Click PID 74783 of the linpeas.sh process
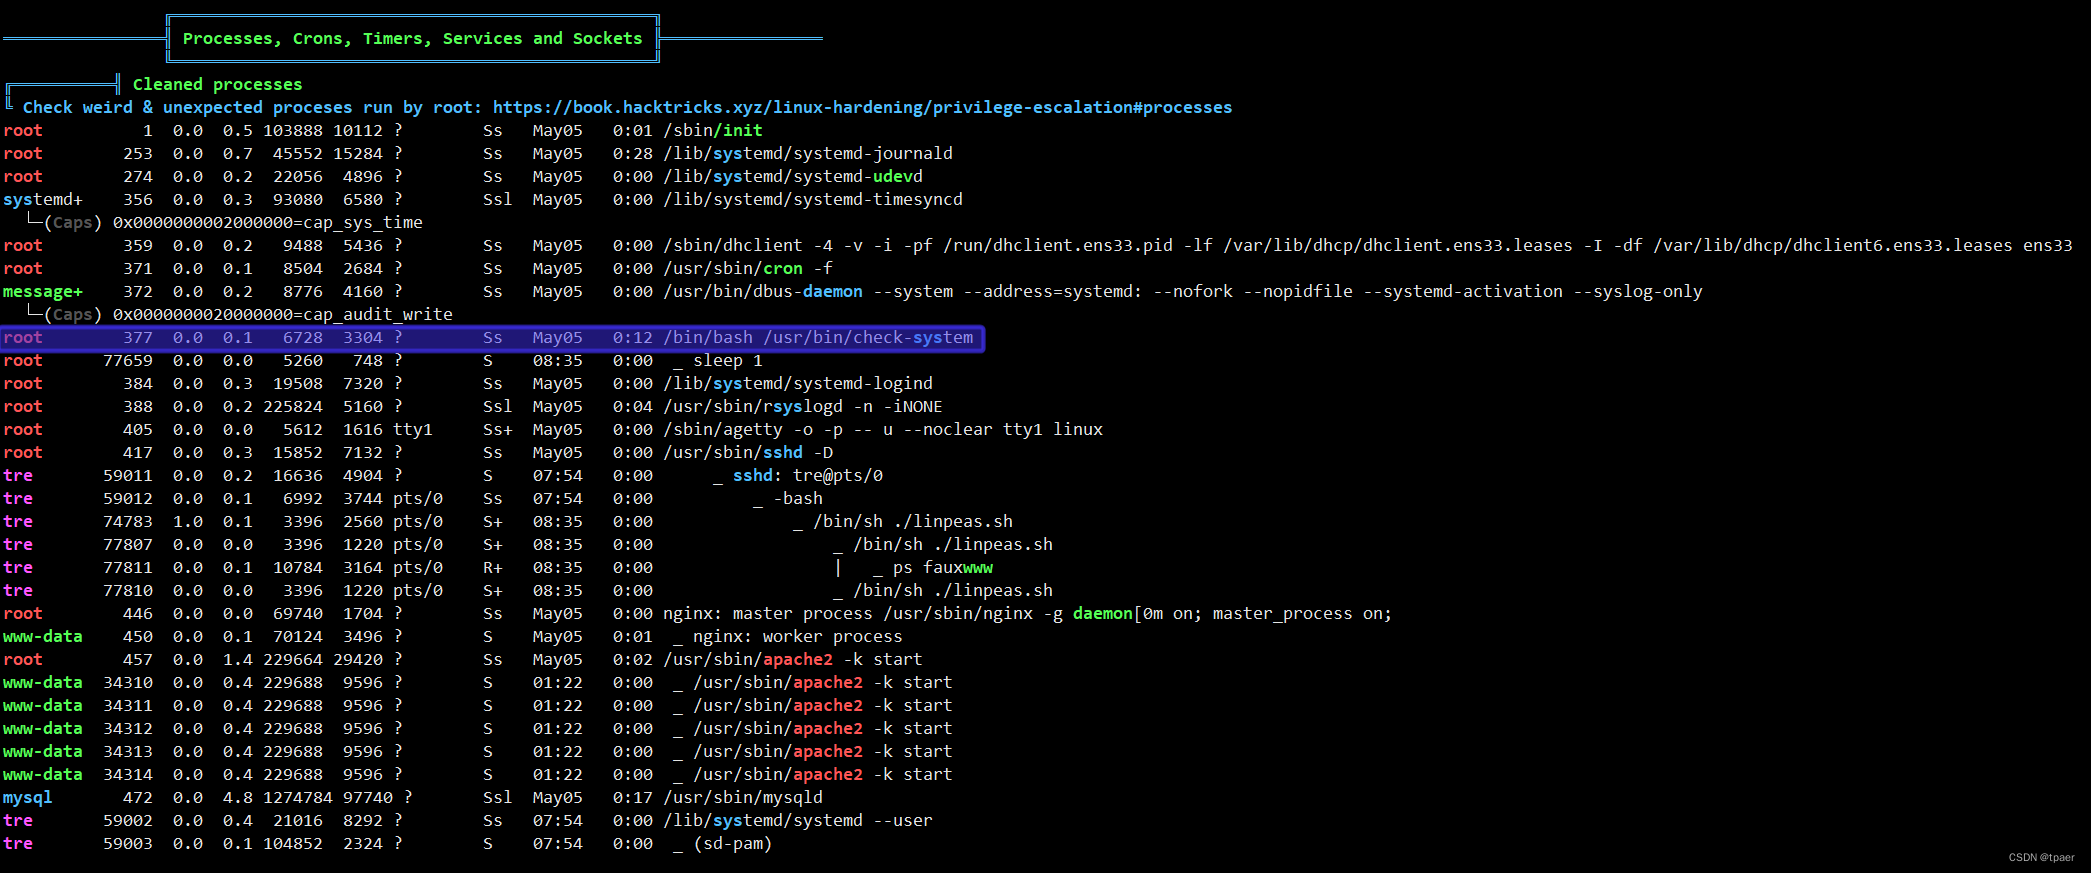 (x=128, y=521)
